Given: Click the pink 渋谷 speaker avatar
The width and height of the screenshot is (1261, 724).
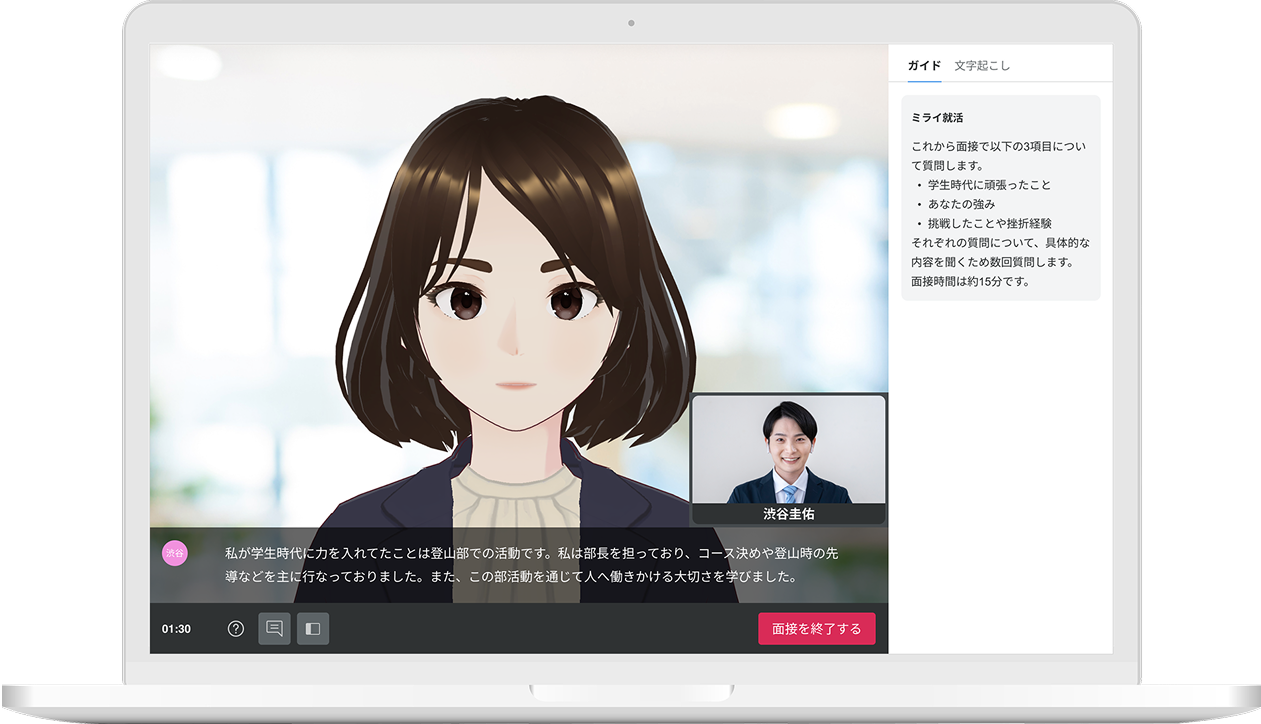Looking at the screenshot, I should [175, 553].
